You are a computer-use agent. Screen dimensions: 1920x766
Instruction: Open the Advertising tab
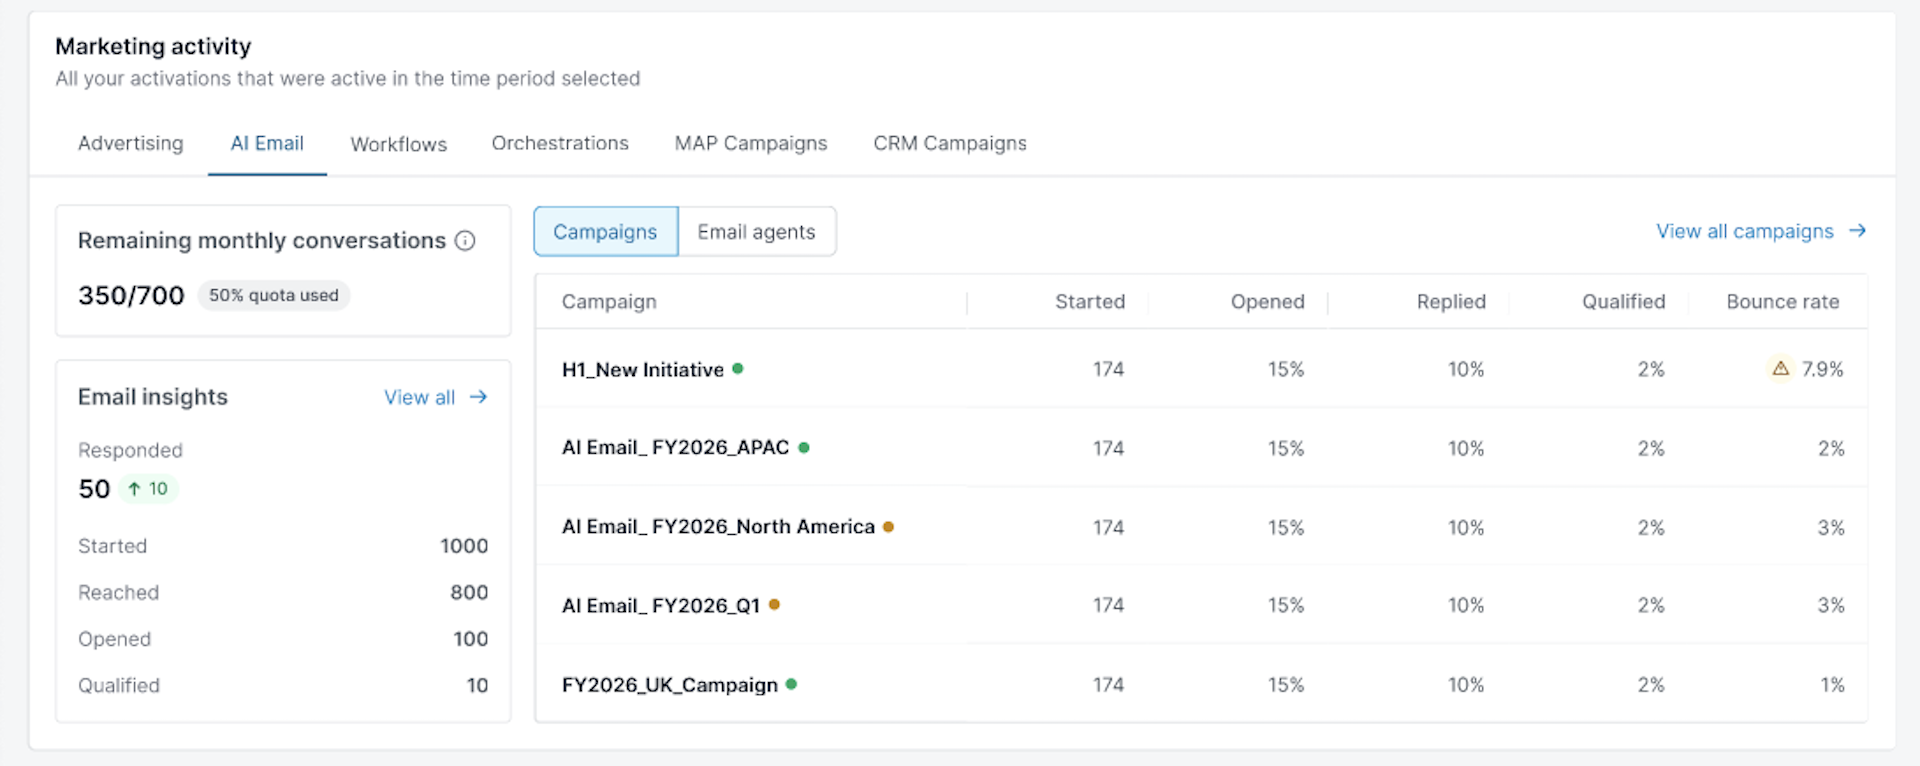130,144
